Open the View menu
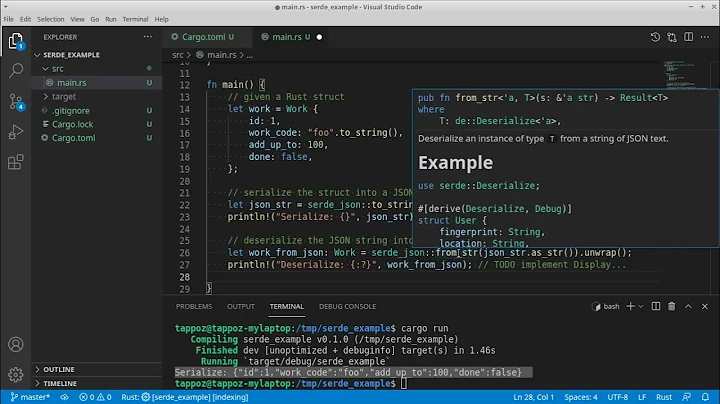Image resolution: width=720 pixels, height=404 pixels. click(x=77, y=19)
